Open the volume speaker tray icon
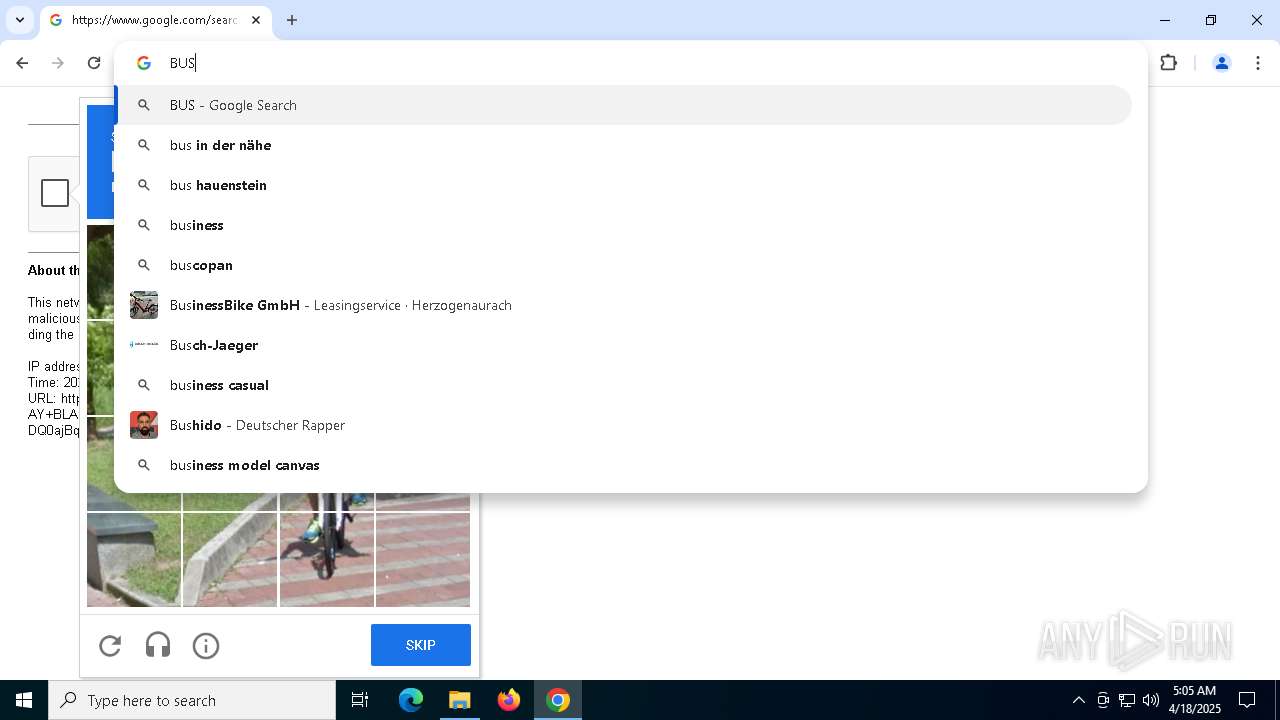 1150,700
